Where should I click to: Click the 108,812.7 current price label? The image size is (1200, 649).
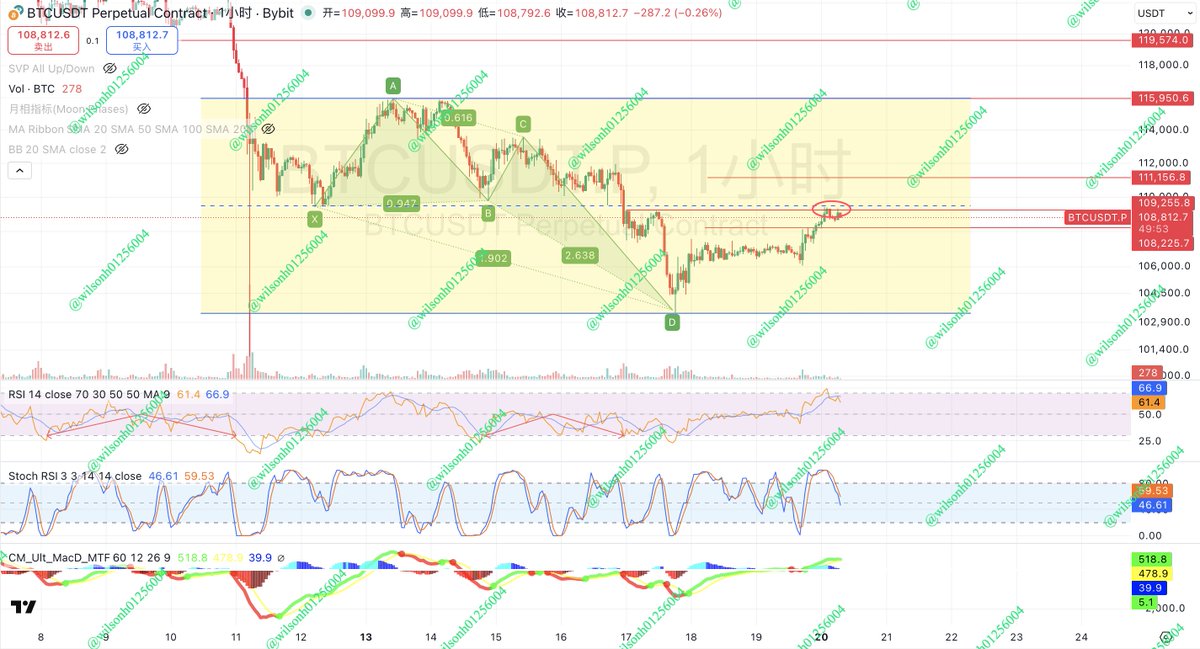point(1163,217)
